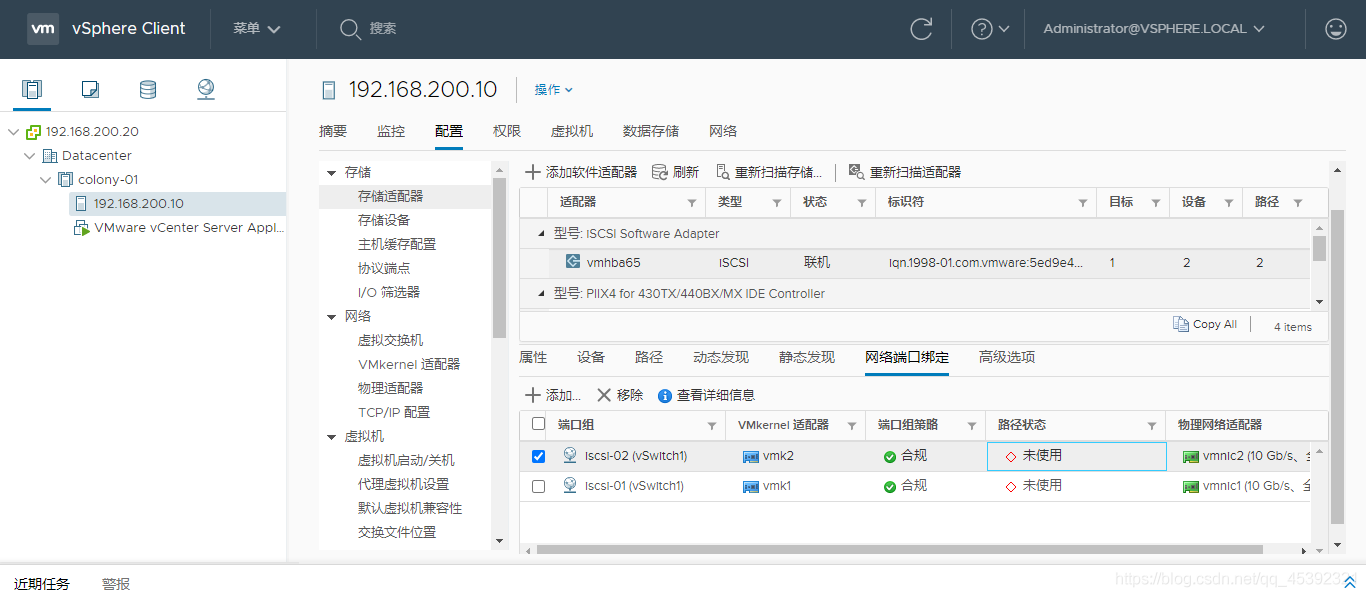
Task: Open the help question mark icon
Action: click(x=982, y=29)
